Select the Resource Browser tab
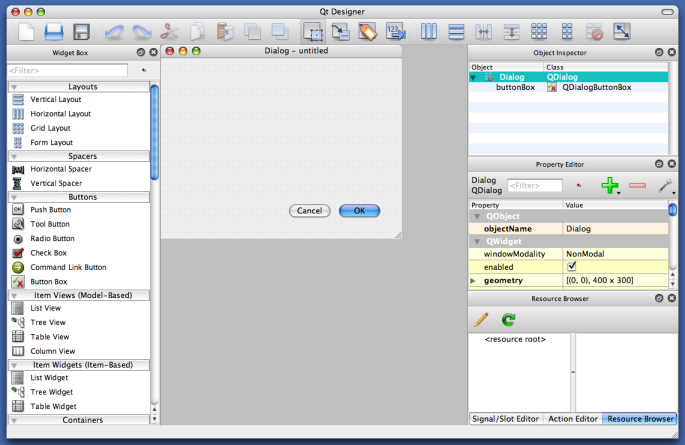This screenshot has height=445, width=685. tap(640, 419)
